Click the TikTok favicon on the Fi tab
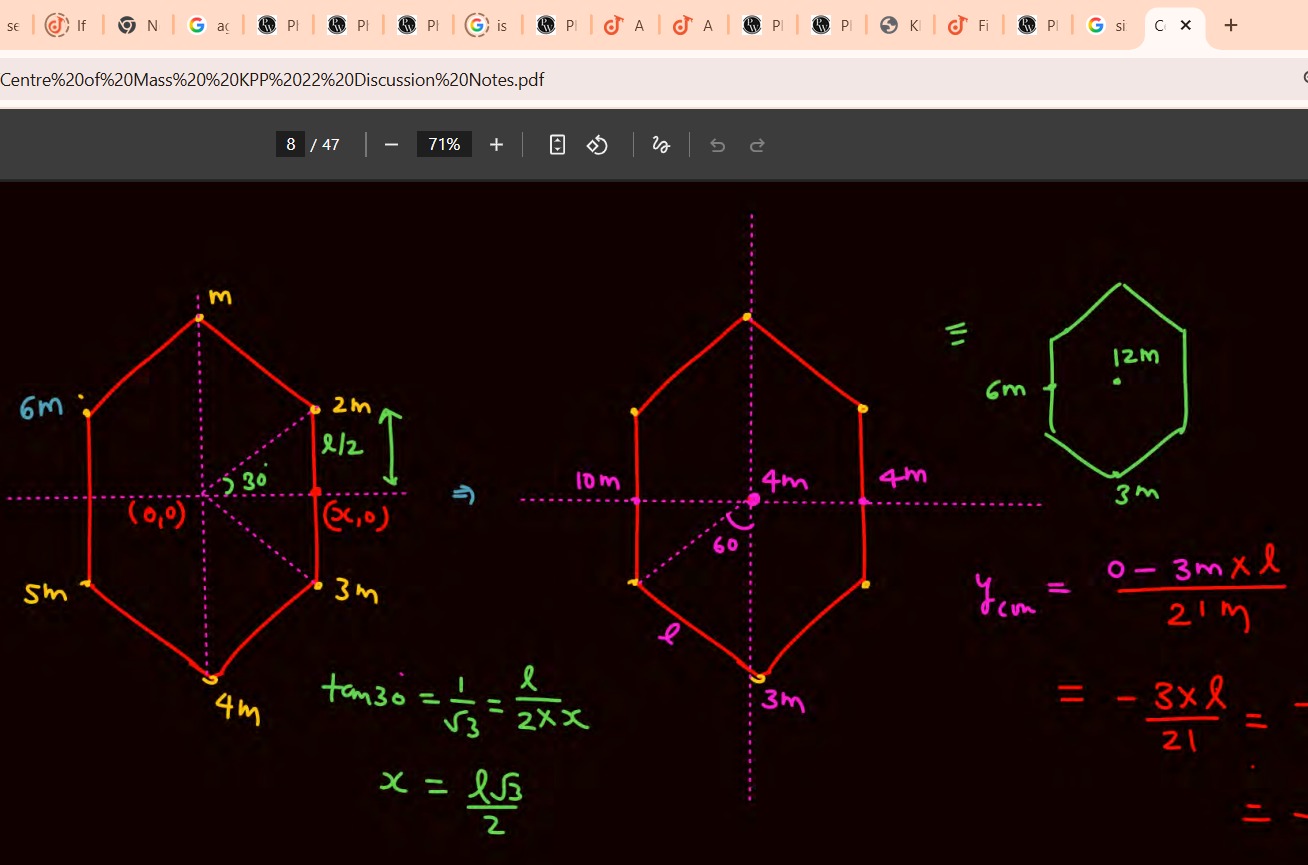The width and height of the screenshot is (1308, 865). [x=955, y=25]
